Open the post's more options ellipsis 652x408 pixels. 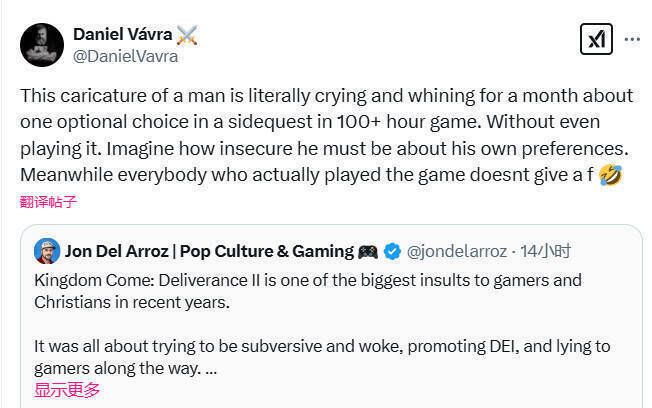632,40
